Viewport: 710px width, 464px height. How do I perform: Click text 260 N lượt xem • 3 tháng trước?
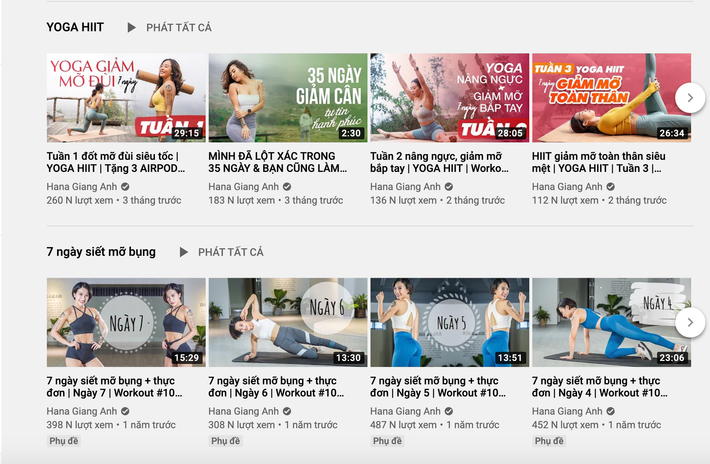[x=114, y=200]
